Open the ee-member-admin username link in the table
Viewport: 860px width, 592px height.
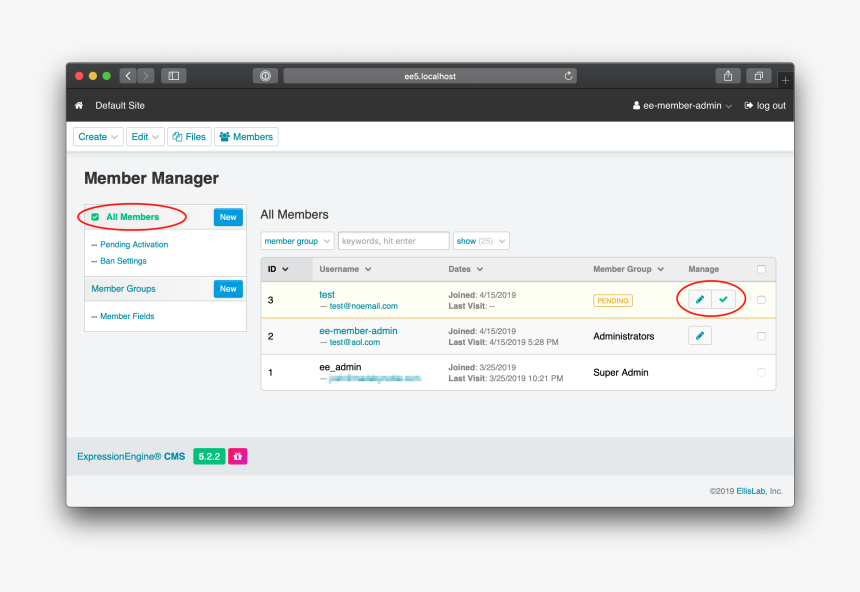358,331
